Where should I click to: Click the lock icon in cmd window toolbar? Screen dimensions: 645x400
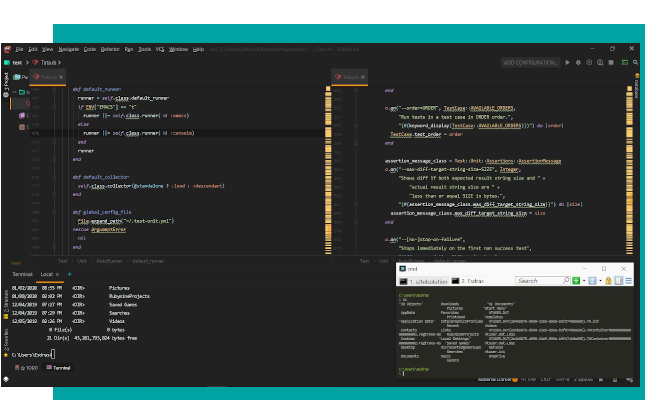[608, 281]
